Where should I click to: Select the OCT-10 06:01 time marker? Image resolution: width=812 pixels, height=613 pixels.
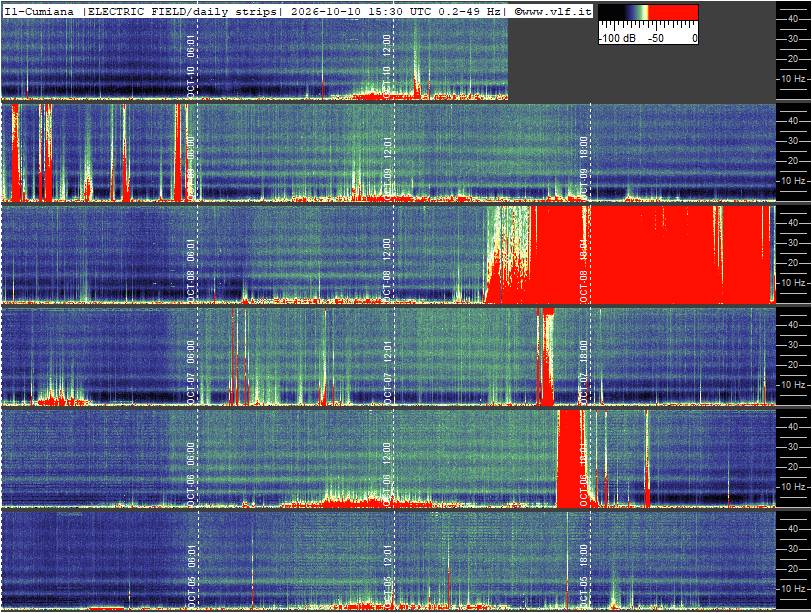coord(191,66)
